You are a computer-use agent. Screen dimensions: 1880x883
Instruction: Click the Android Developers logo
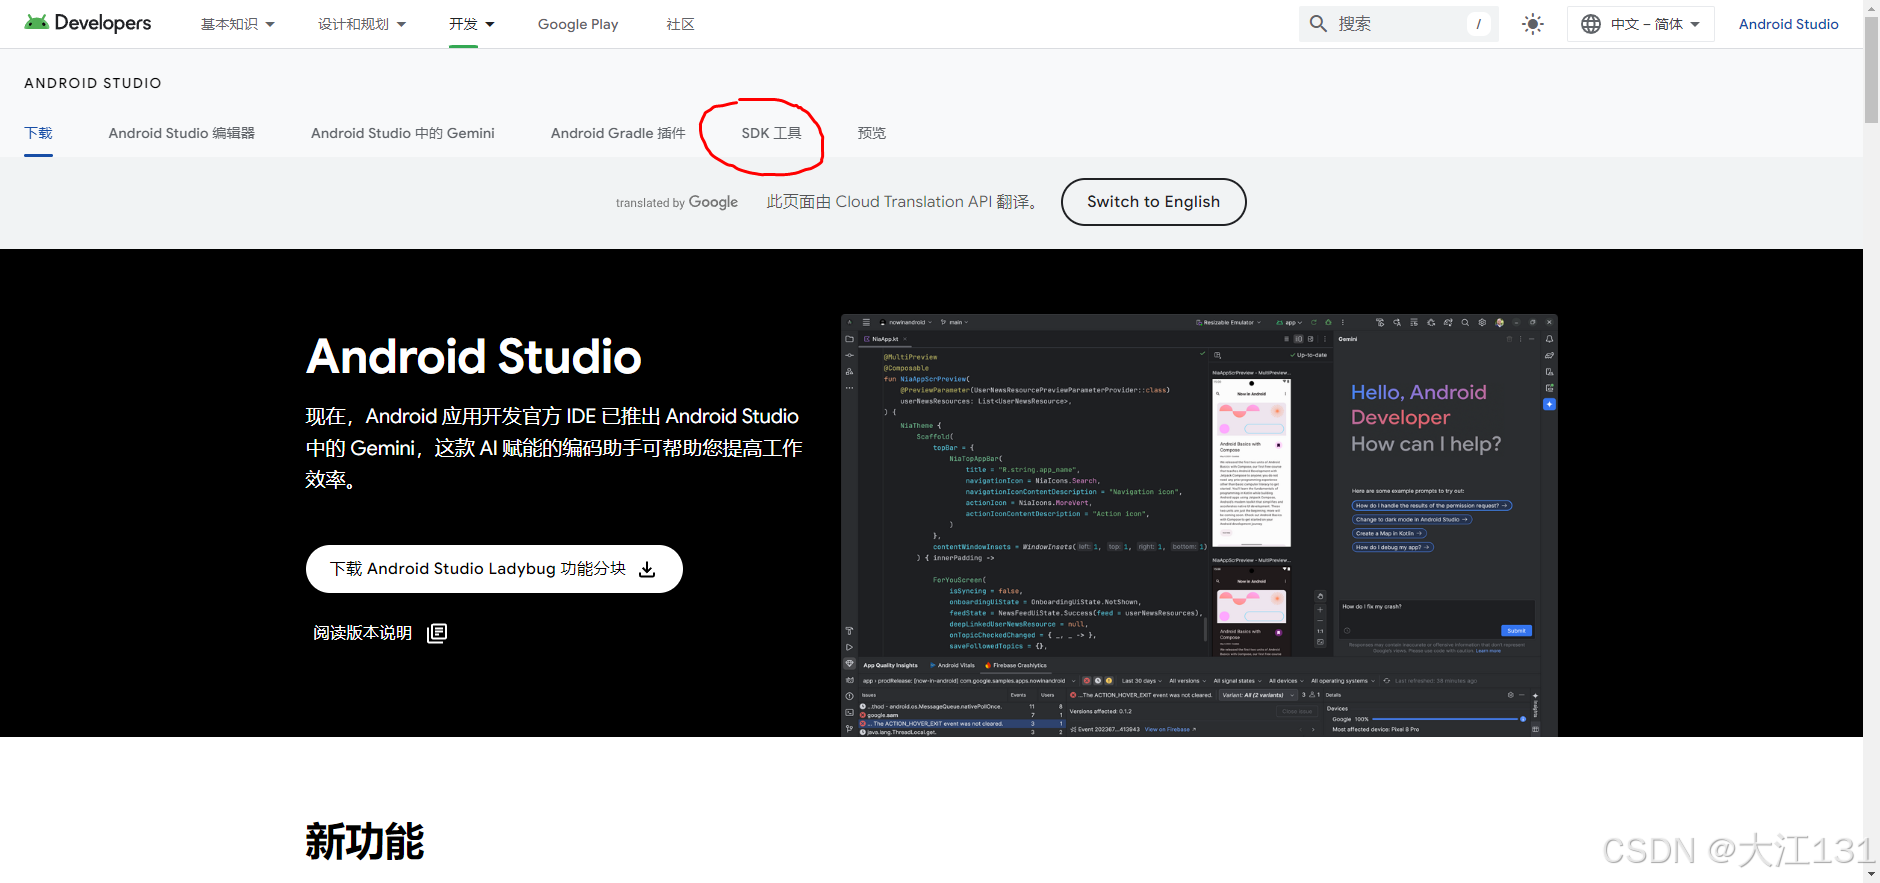tap(88, 23)
